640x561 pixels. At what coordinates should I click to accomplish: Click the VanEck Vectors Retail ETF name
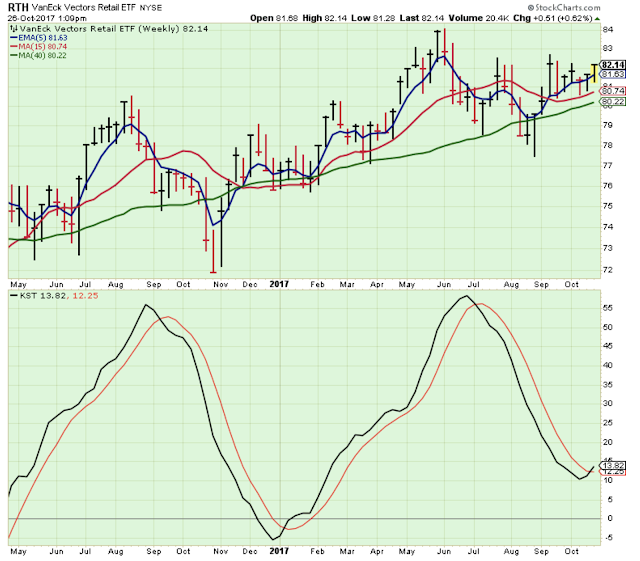(x=84, y=8)
